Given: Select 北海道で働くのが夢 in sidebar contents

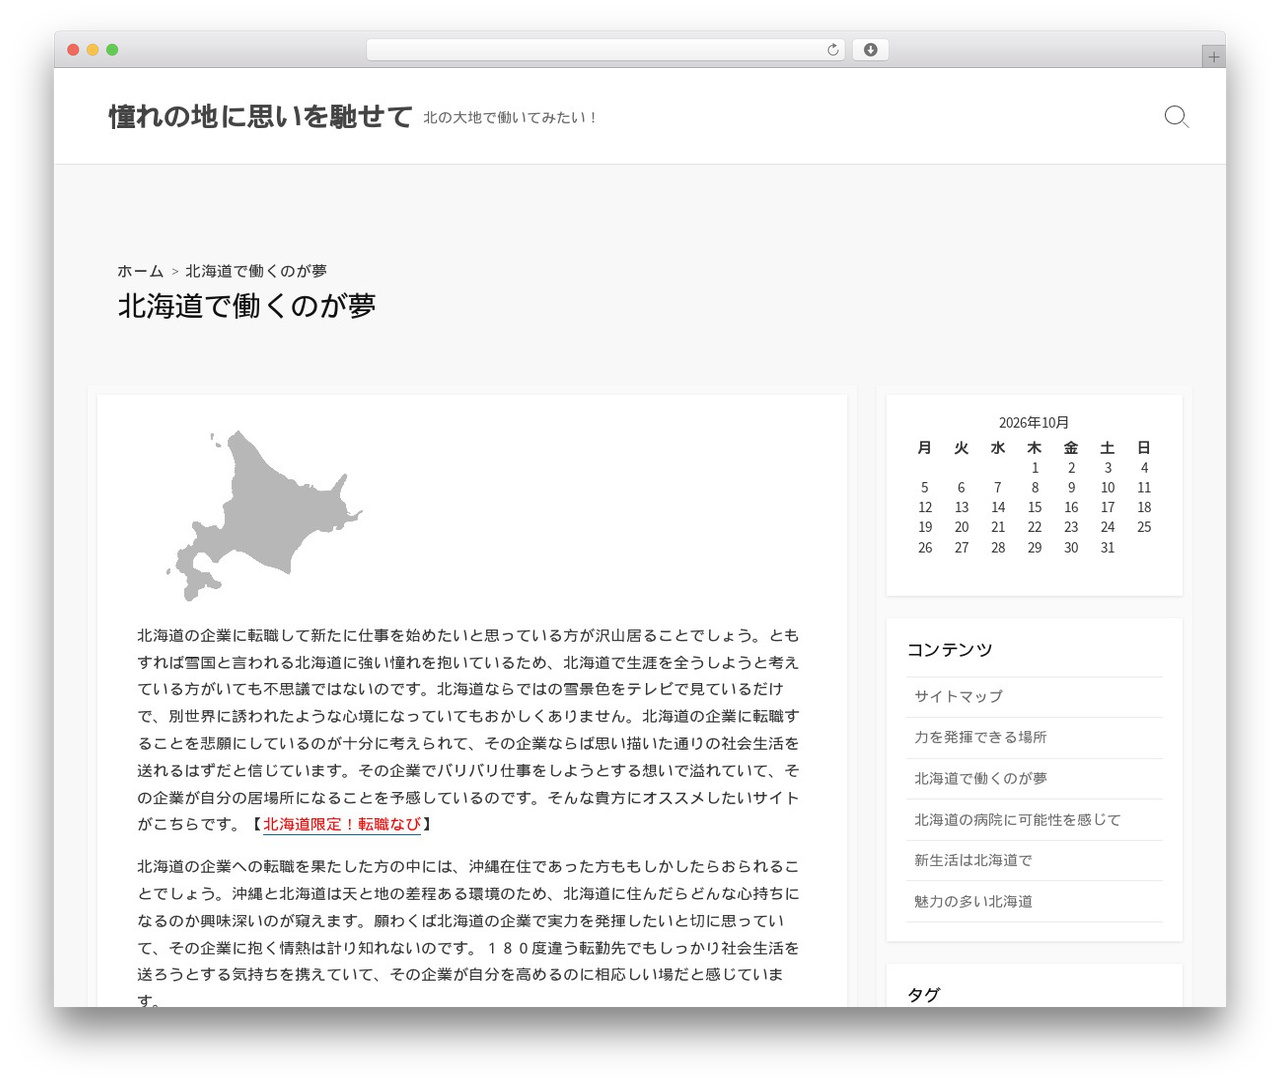Looking at the screenshot, I should click(980, 778).
